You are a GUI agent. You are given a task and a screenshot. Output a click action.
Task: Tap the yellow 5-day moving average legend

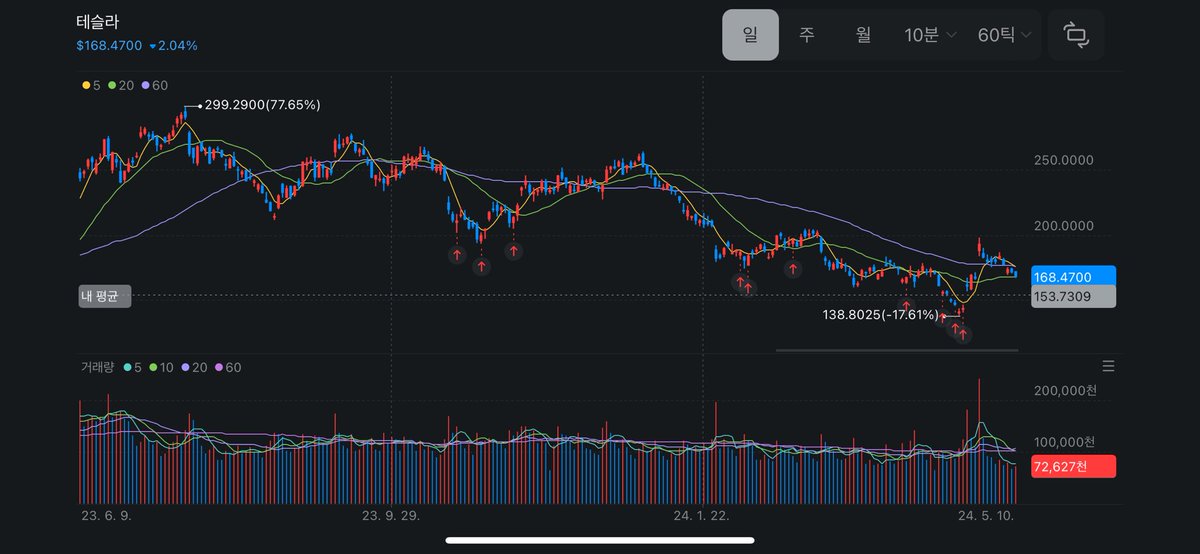click(x=92, y=86)
